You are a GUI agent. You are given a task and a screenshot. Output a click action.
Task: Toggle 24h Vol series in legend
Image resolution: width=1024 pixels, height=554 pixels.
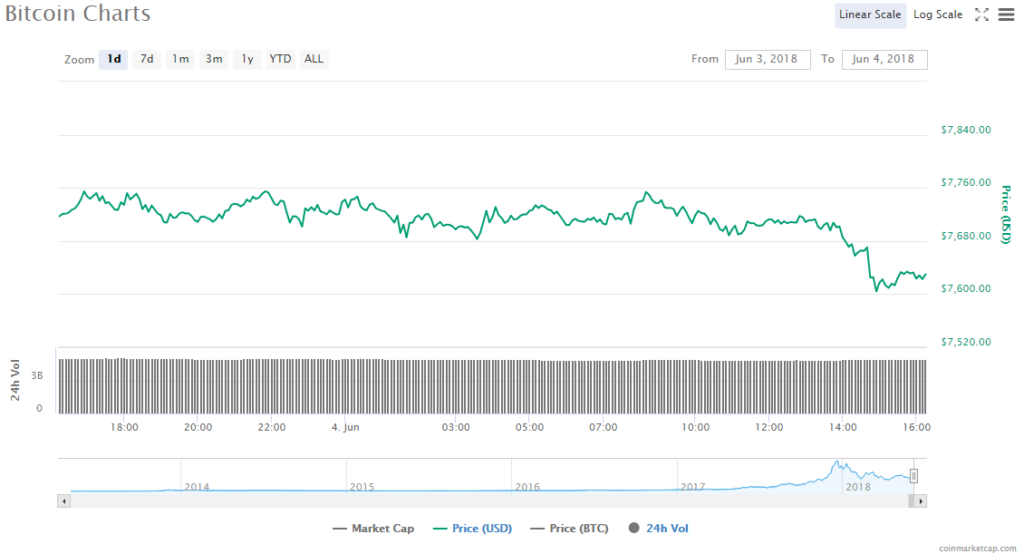point(659,528)
